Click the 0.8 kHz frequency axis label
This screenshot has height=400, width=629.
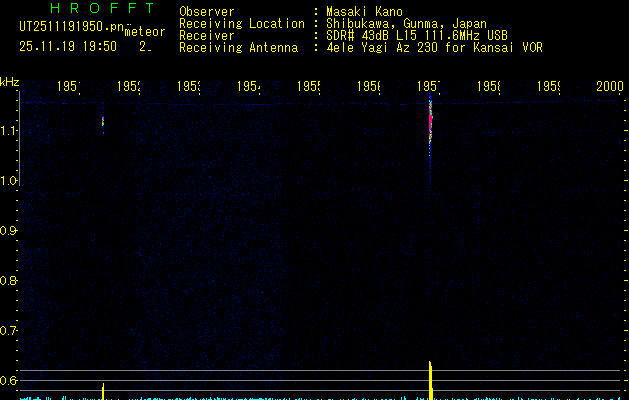[9, 280]
